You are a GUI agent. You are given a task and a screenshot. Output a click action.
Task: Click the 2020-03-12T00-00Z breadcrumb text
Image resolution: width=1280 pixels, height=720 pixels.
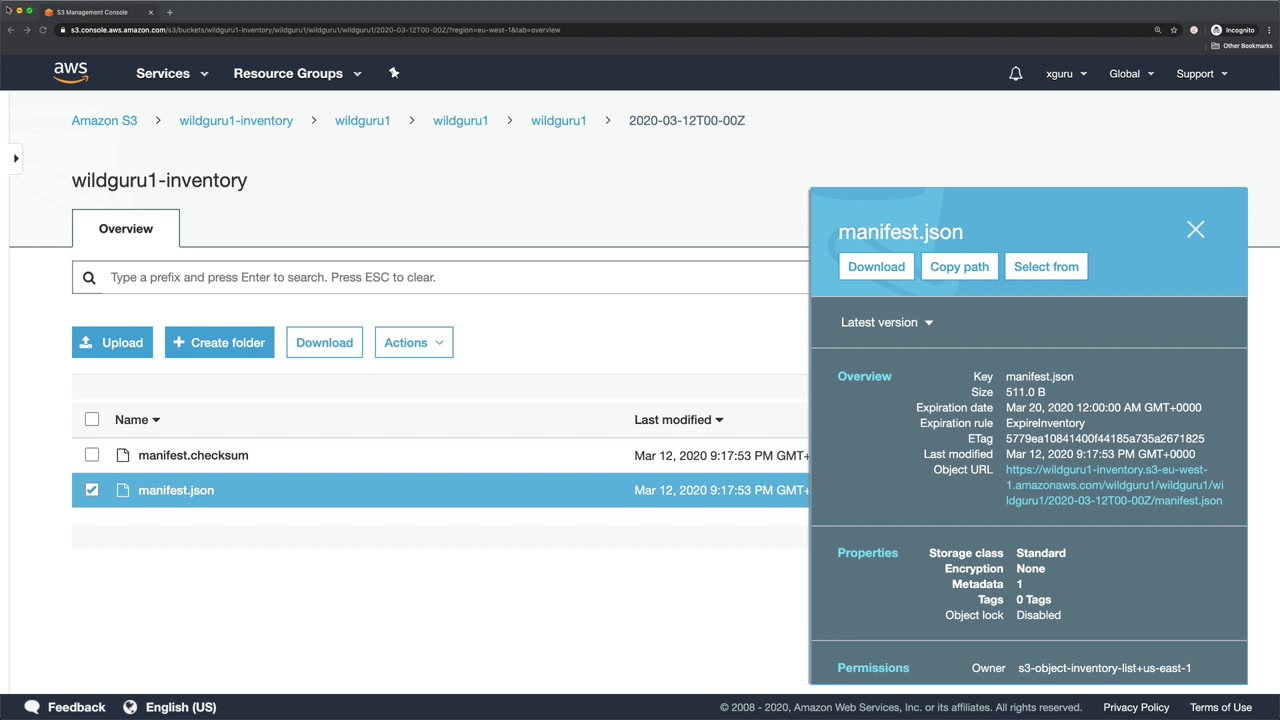click(687, 121)
